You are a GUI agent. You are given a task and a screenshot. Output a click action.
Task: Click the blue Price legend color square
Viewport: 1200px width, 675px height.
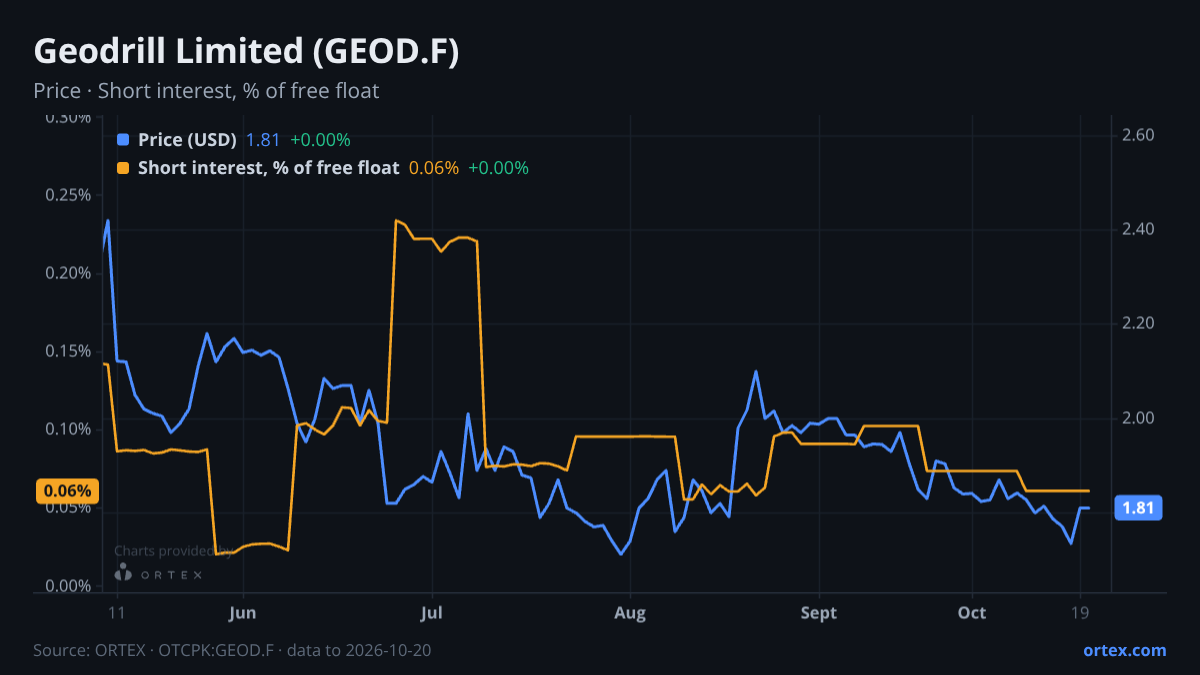tap(123, 140)
